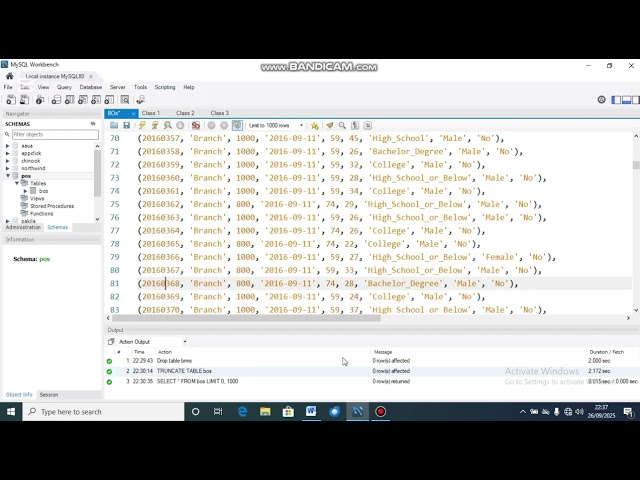Open the Server menu
This screenshot has height=480, width=640.
(x=118, y=87)
